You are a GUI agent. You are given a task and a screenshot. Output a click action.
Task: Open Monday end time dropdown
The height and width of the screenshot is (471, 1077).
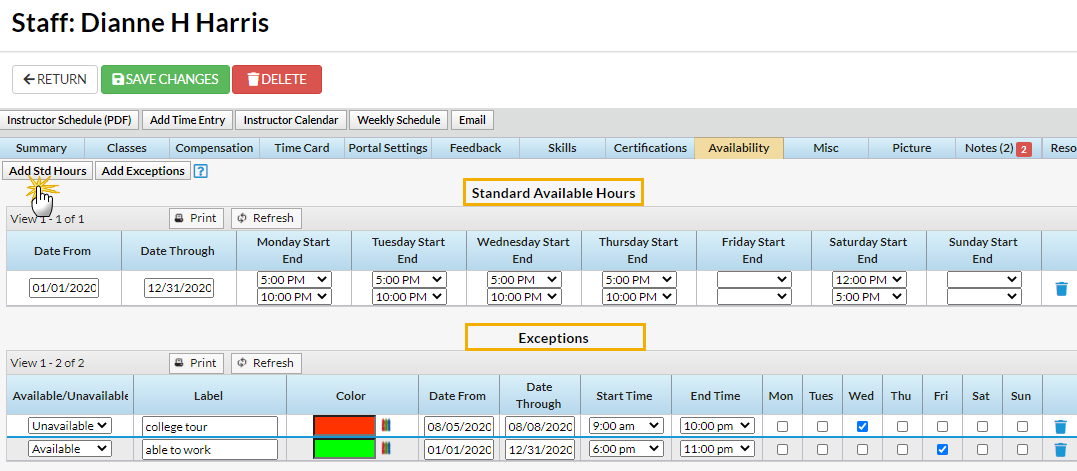[x=294, y=297]
